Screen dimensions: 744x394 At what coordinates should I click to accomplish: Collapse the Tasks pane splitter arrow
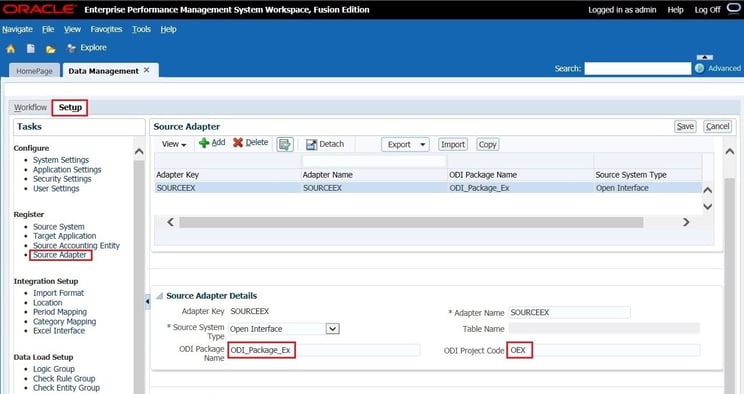coord(148,301)
